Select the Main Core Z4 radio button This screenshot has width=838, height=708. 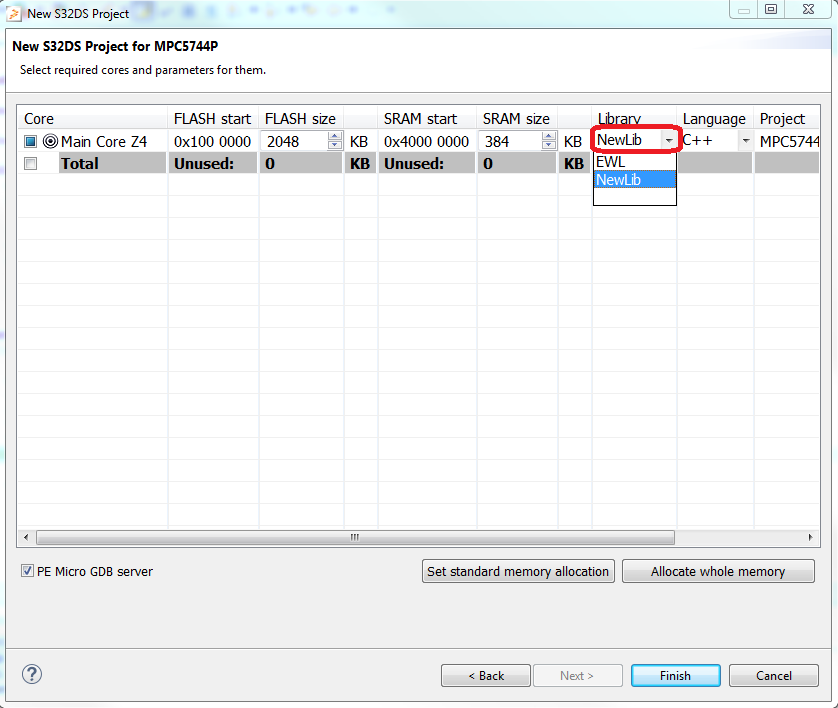pyautogui.click(x=50, y=142)
